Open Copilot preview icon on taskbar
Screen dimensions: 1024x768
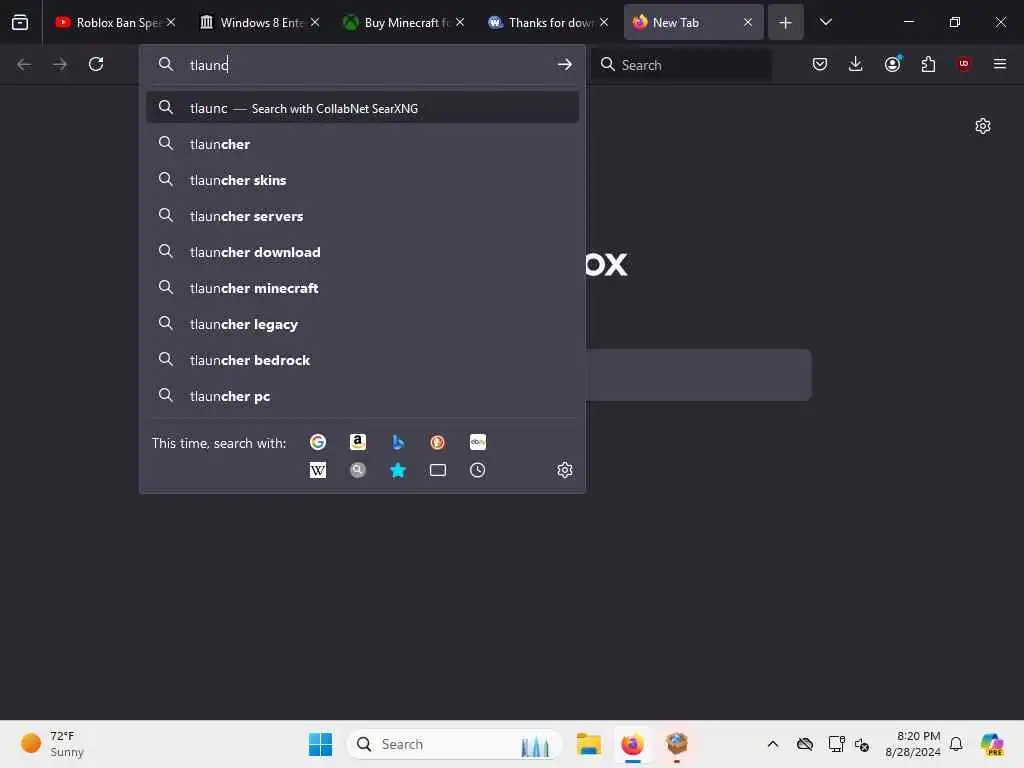tap(992, 744)
